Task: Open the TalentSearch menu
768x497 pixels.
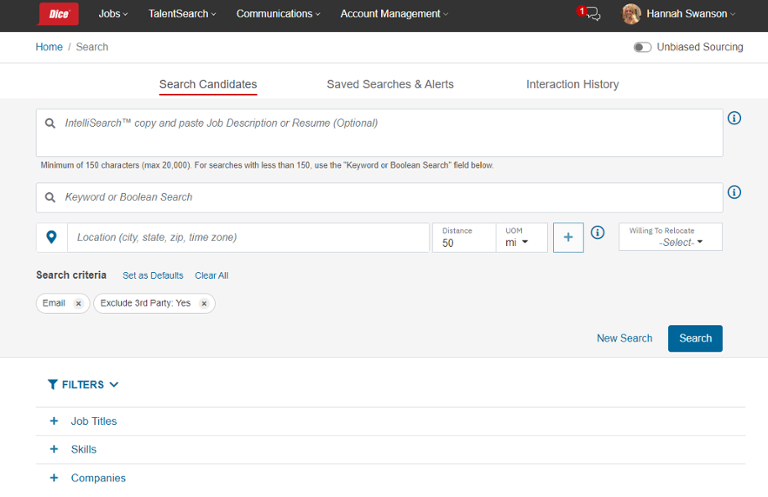Action: tap(184, 14)
